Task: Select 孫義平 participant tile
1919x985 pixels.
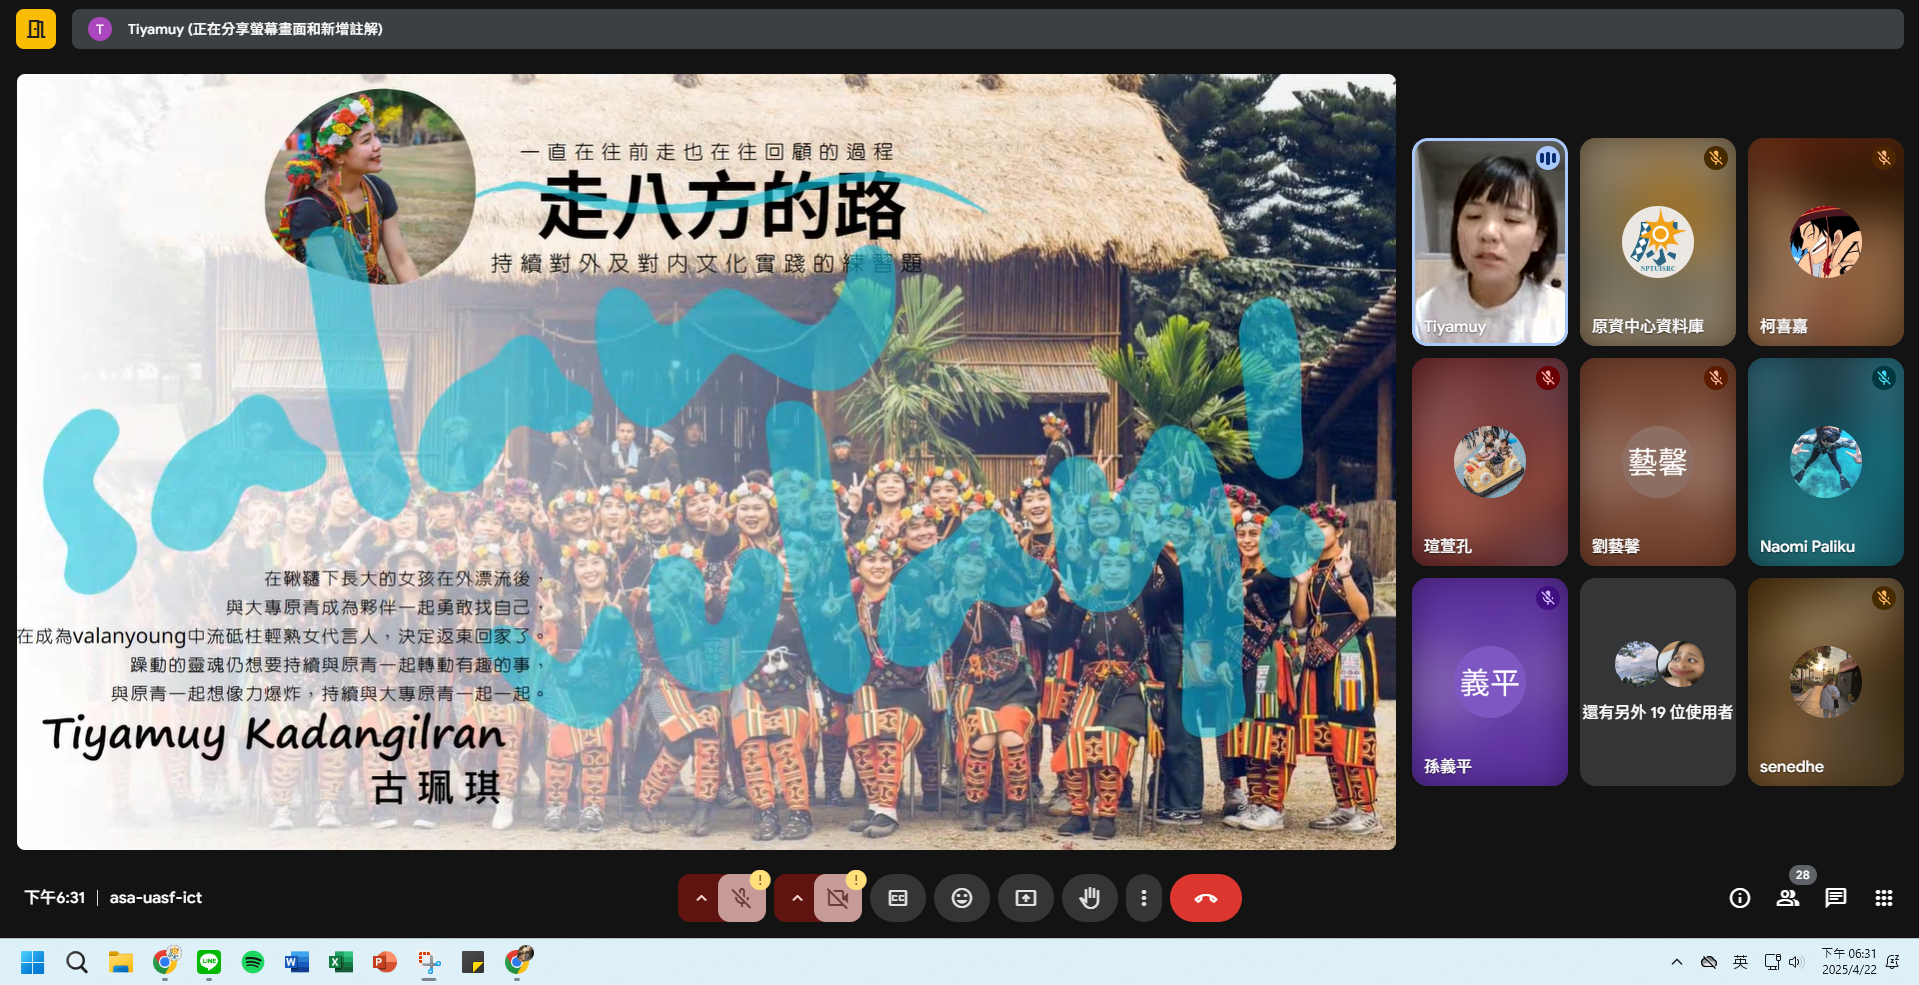Action: coord(1490,682)
